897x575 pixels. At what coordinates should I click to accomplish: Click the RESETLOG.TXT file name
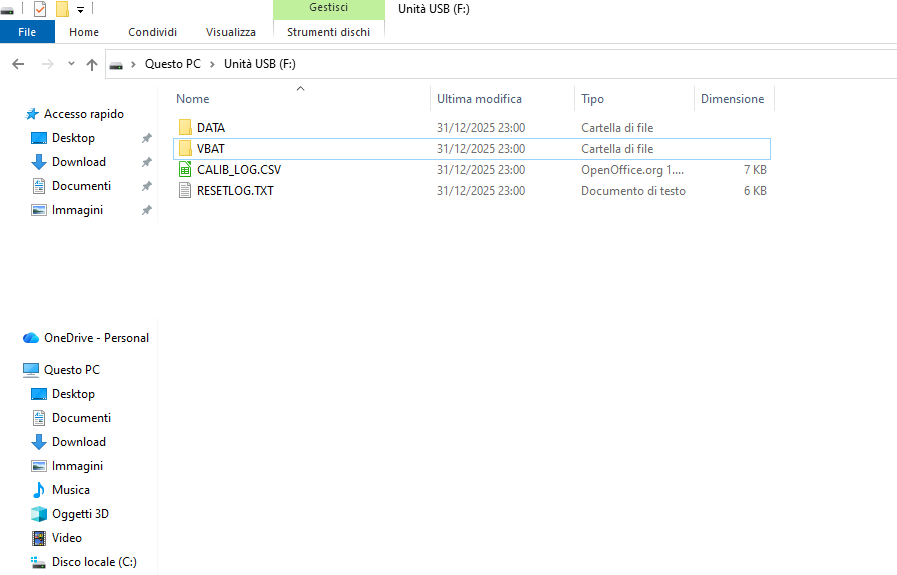[235, 191]
